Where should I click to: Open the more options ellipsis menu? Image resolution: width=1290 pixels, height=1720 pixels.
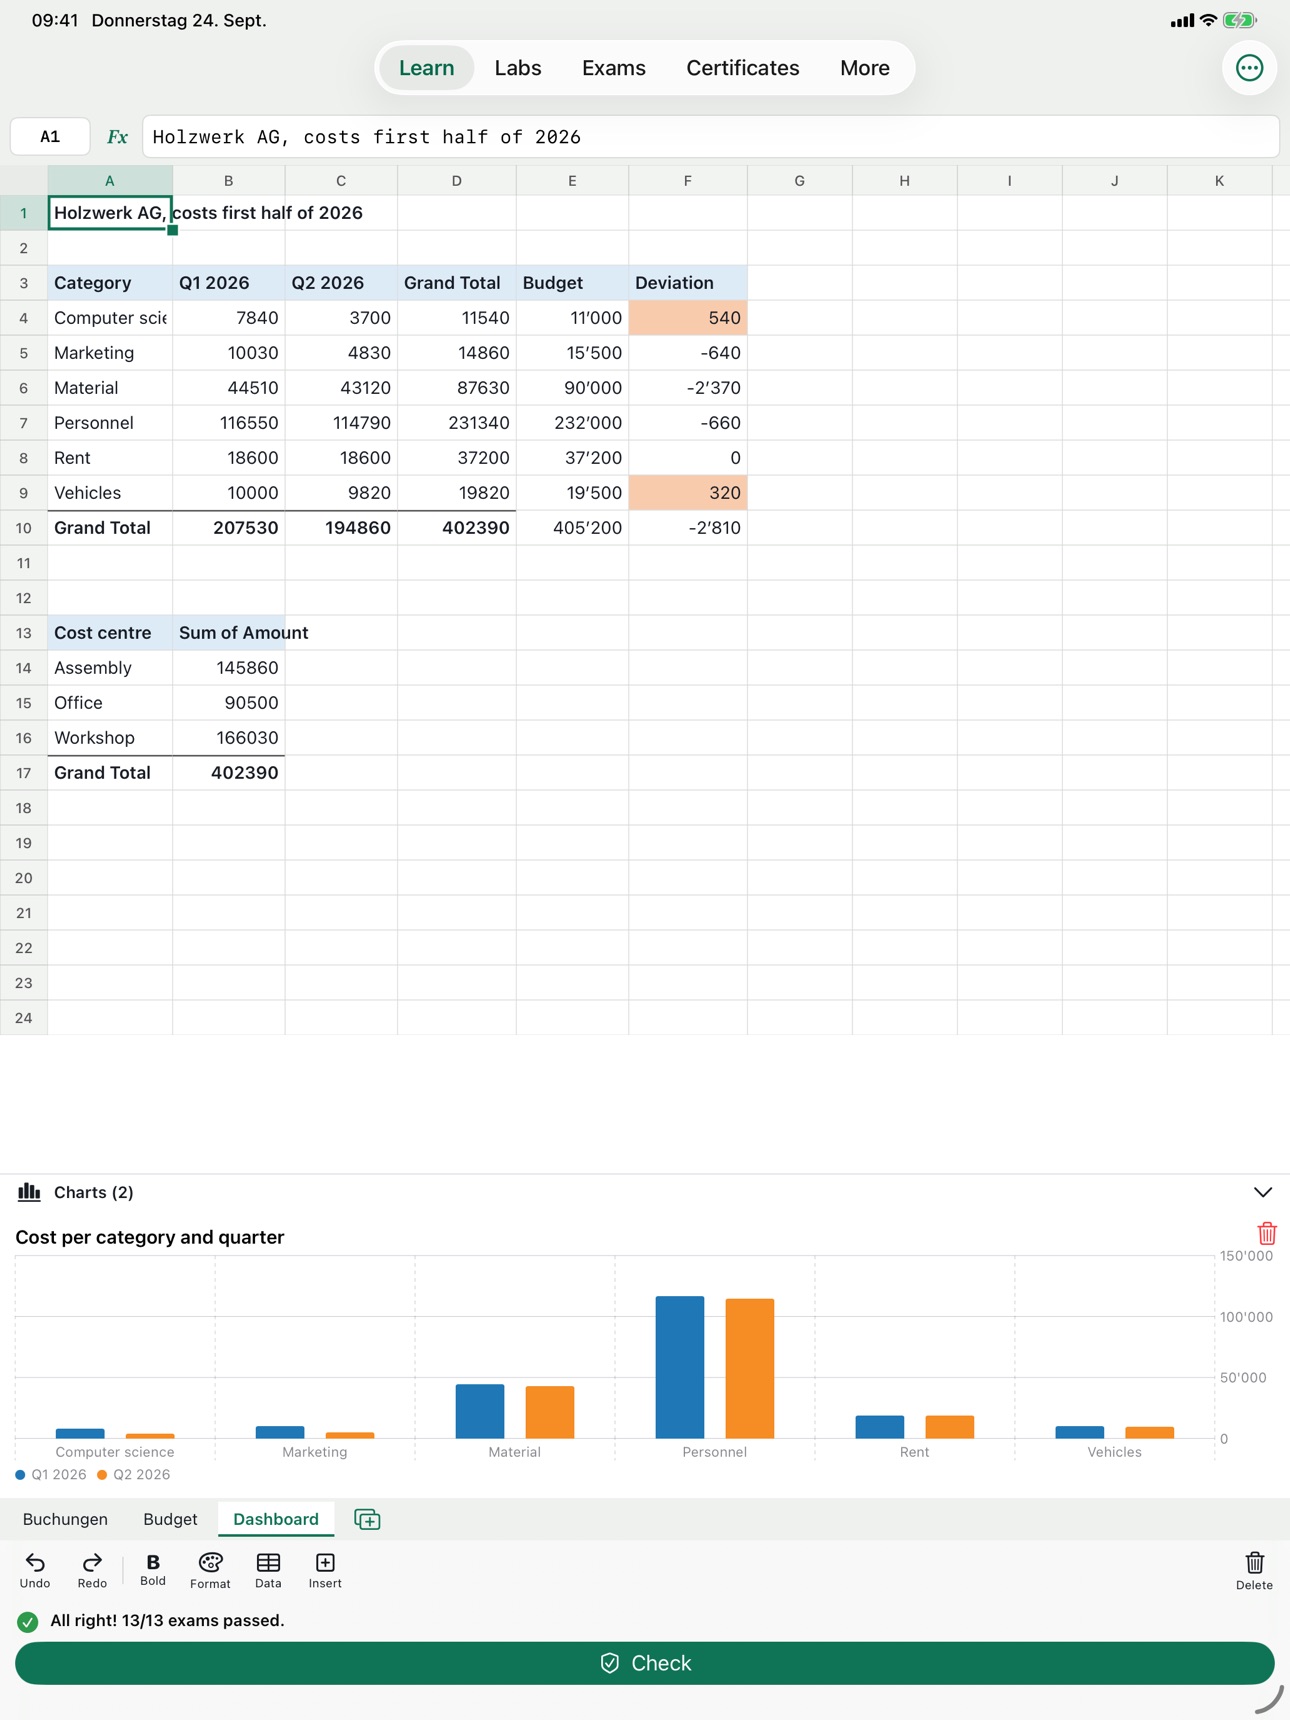point(1249,68)
